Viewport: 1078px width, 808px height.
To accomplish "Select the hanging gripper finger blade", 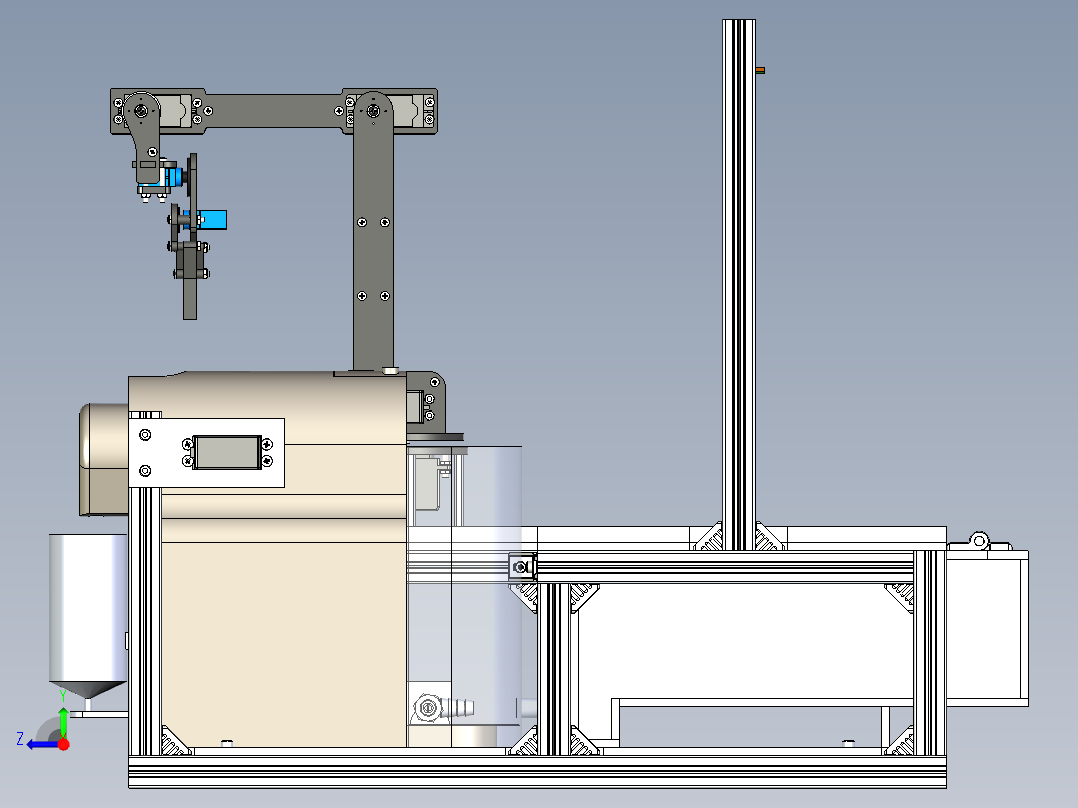I will point(190,296).
